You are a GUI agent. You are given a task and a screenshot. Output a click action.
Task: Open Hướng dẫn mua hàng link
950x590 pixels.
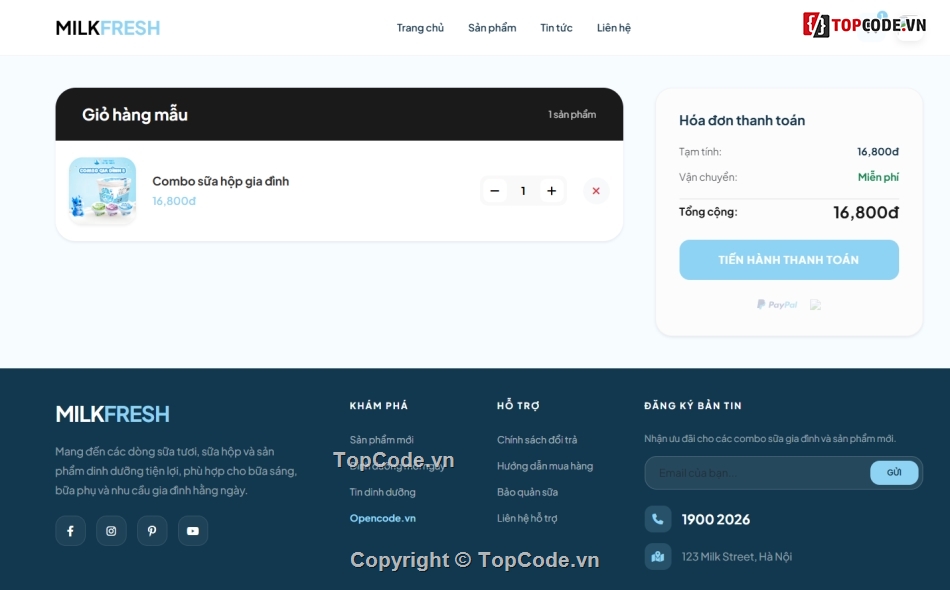(545, 466)
